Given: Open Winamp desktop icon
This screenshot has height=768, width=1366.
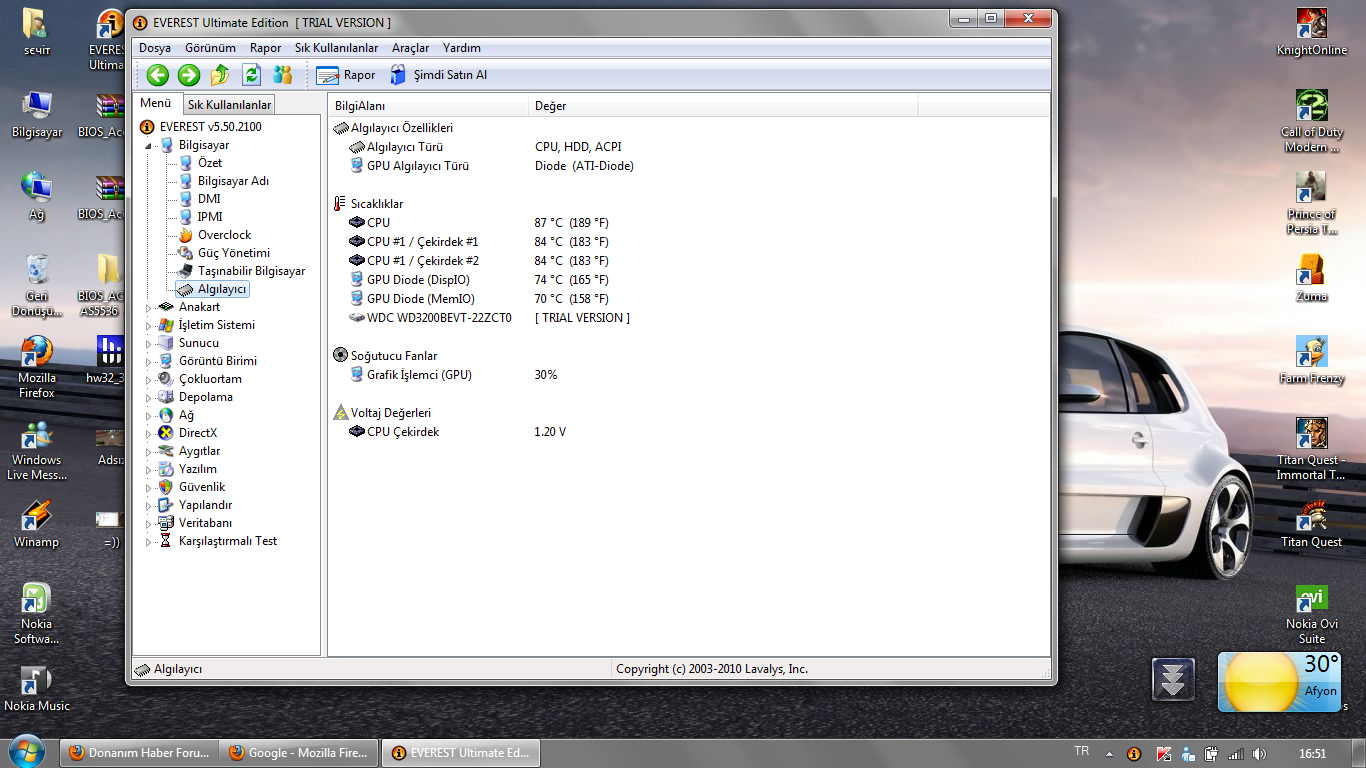Looking at the screenshot, I should [36, 524].
